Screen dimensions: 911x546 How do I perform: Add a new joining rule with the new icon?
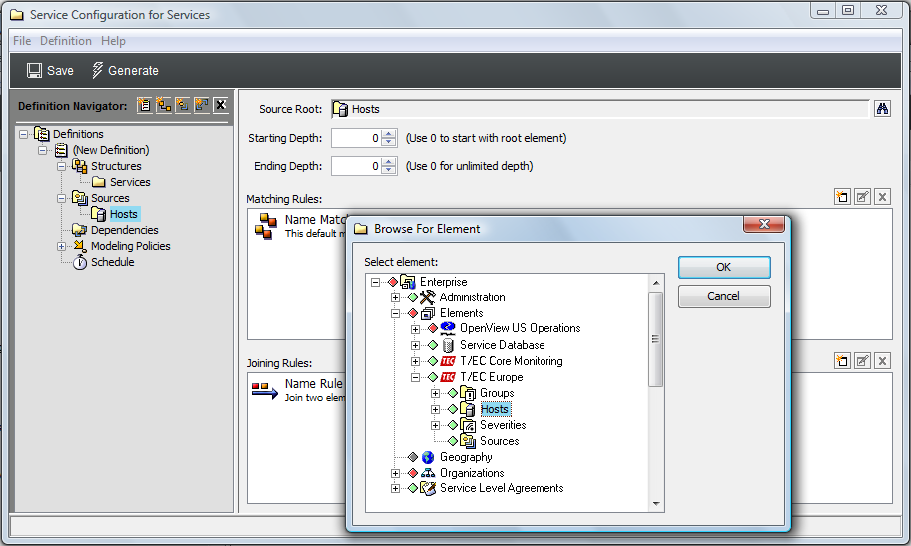click(842, 361)
